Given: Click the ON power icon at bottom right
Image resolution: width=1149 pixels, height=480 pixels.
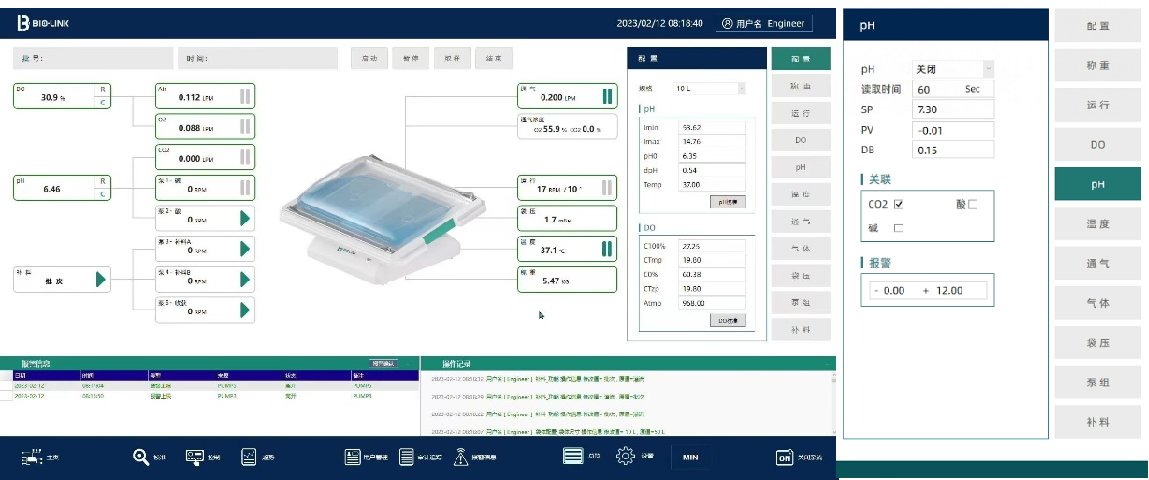Looking at the screenshot, I should tap(785, 457).
